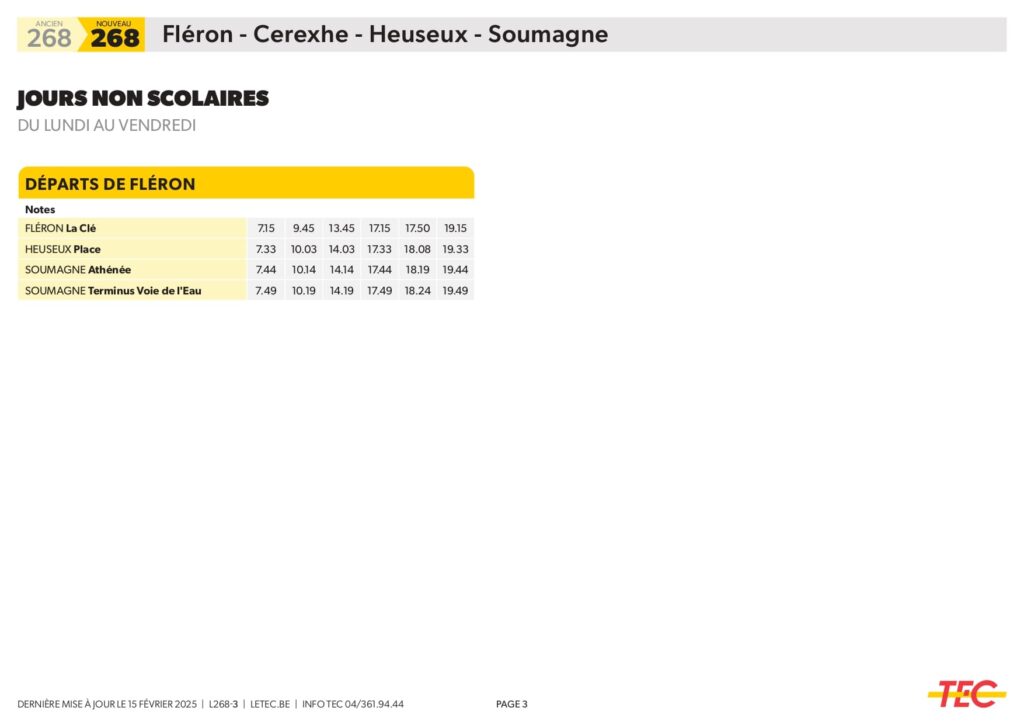Select the FLÉRON La Clé stop row label
The width and height of the screenshot is (1024, 725).
(x=60, y=228)
